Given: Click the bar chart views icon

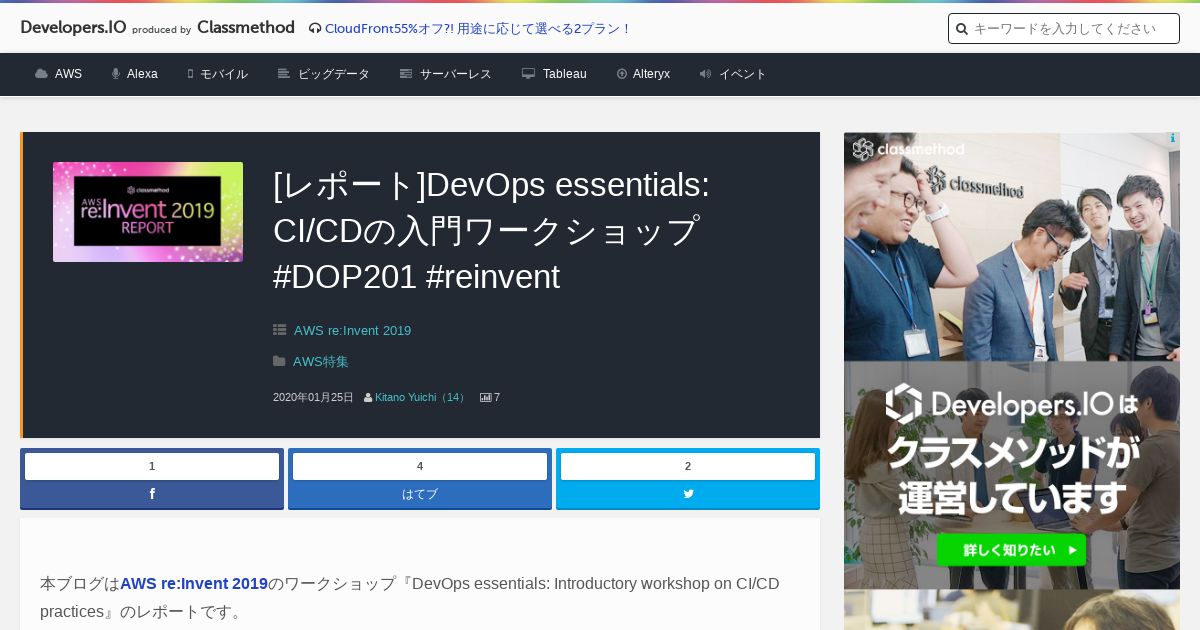Looking at the screenshot, I should [486, 397].
